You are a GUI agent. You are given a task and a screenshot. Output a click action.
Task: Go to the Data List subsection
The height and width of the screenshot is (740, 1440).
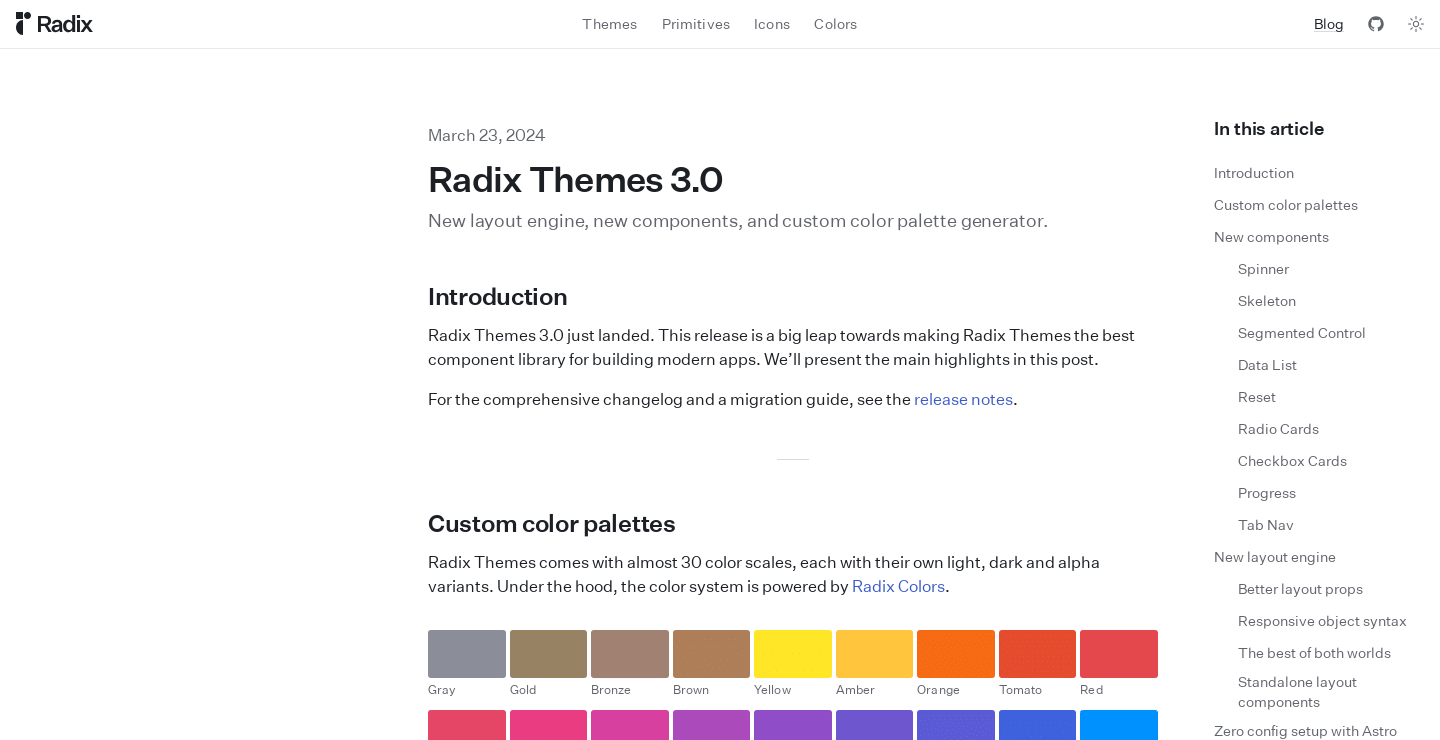click(x=1267, y=364)
